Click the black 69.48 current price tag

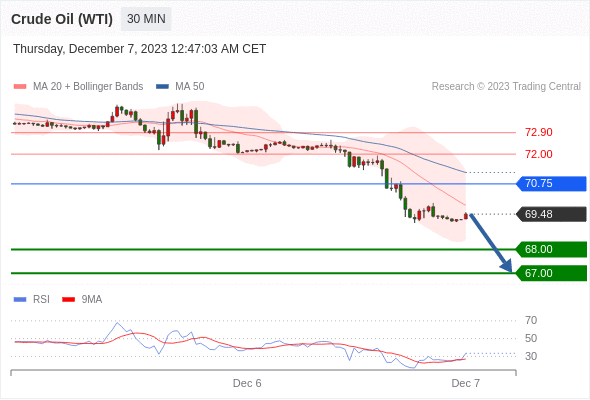(x=551, y=214)
